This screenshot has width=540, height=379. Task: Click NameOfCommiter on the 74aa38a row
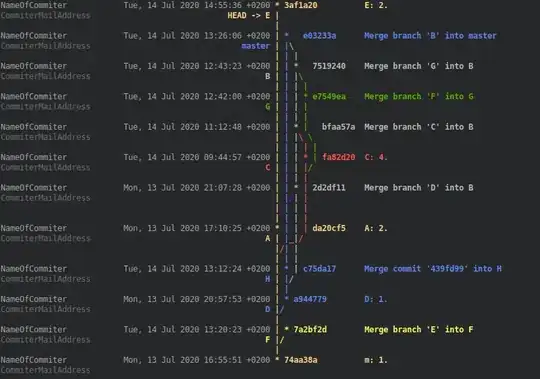(x=34, y=360)
